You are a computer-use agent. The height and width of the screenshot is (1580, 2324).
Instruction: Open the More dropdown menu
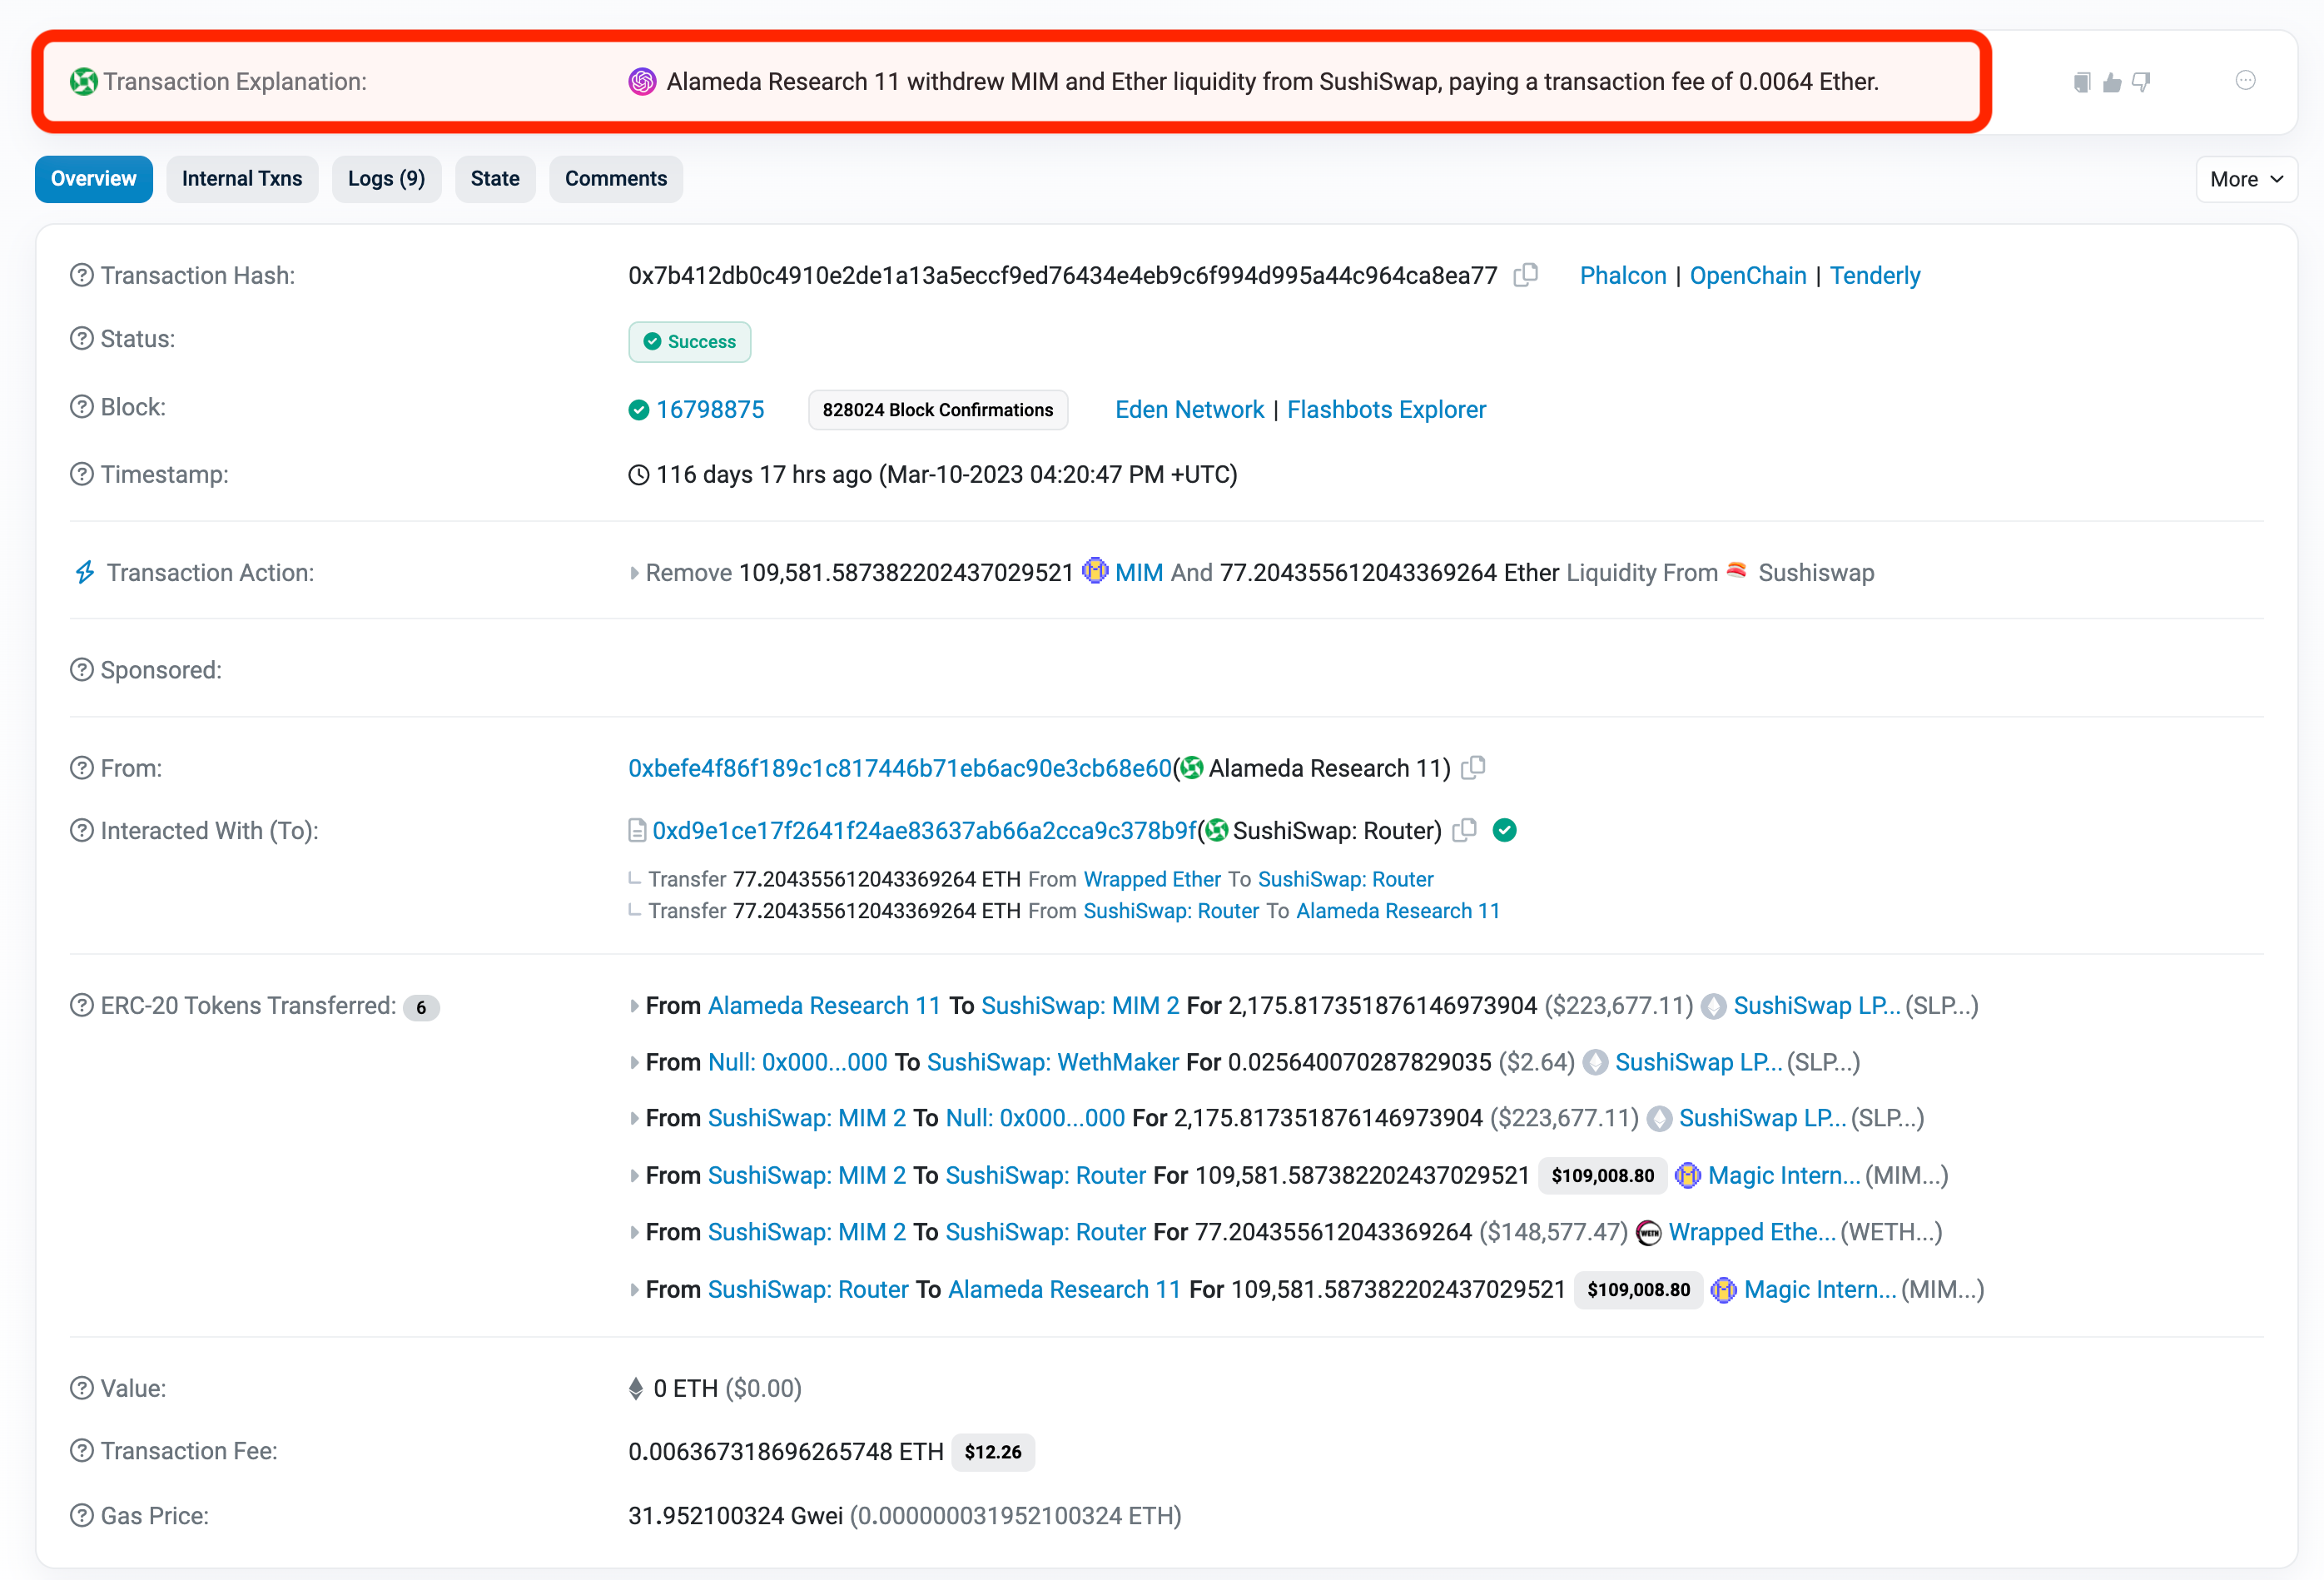point(2245,179)
